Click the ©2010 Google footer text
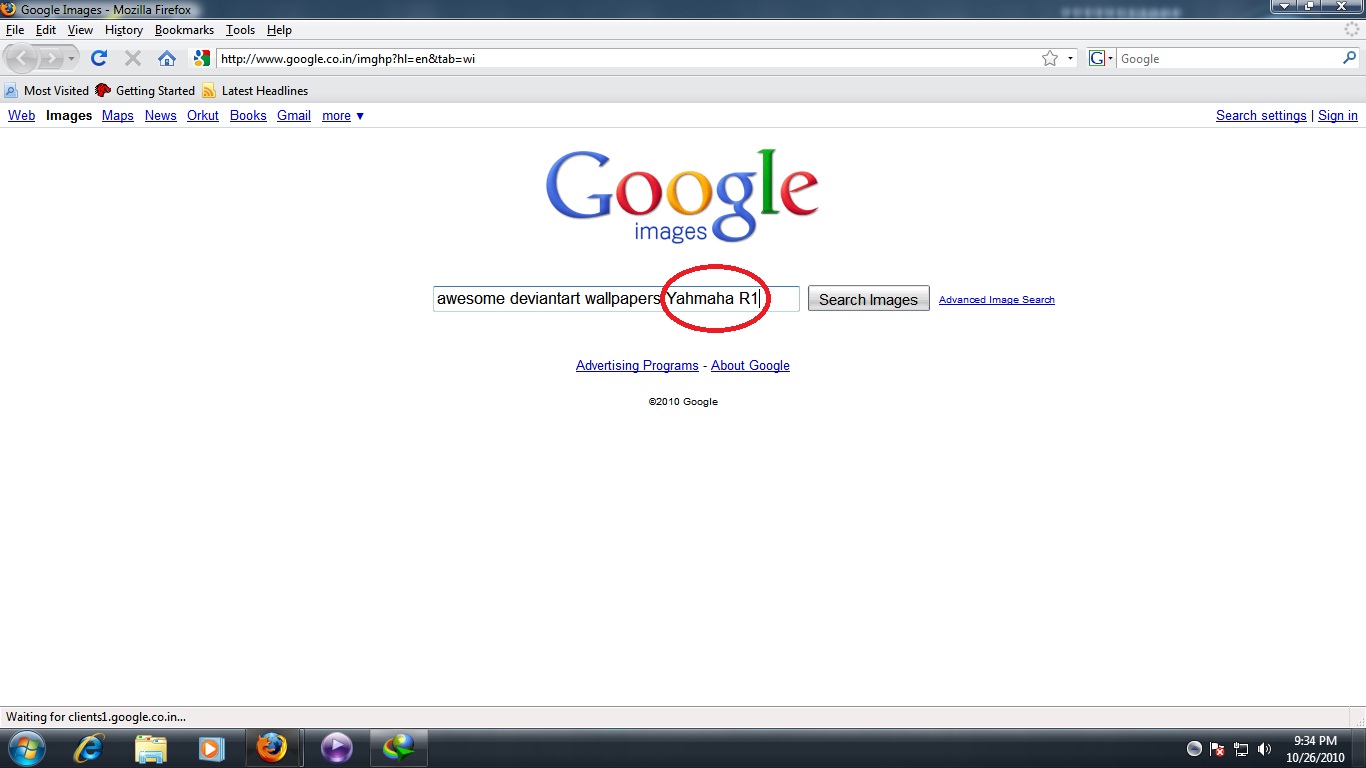Image resolution: width=1366 pixels, height=768 pixels. [683, 402]
